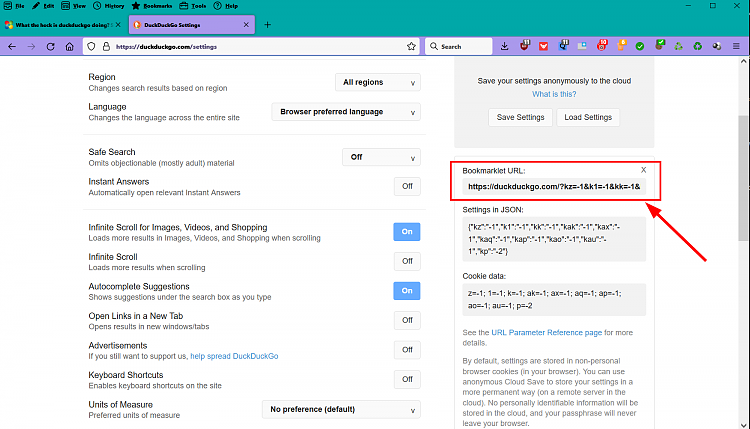Click the black-and-white spheres extension icon

pyautogui.click(x=717, y=46)
